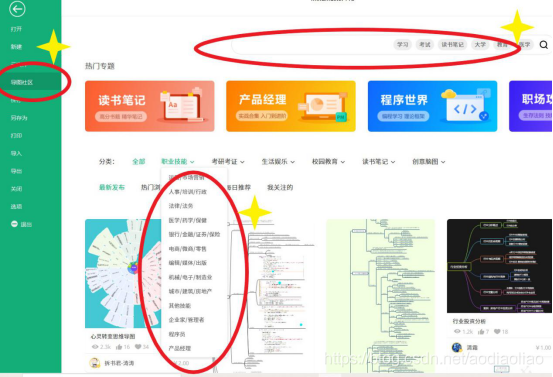This screenshot has width=553, height=377.
Task: Choose 其他技能 from the dropdown list
Action: point(180,305)
